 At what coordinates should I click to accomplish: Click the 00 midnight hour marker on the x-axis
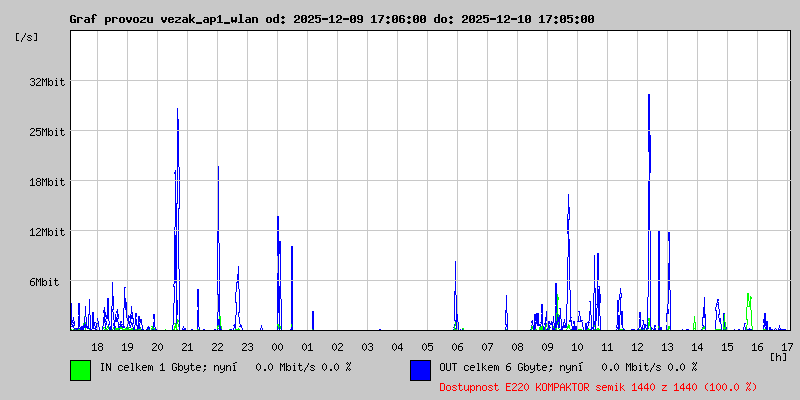click(x=277, y=346)
